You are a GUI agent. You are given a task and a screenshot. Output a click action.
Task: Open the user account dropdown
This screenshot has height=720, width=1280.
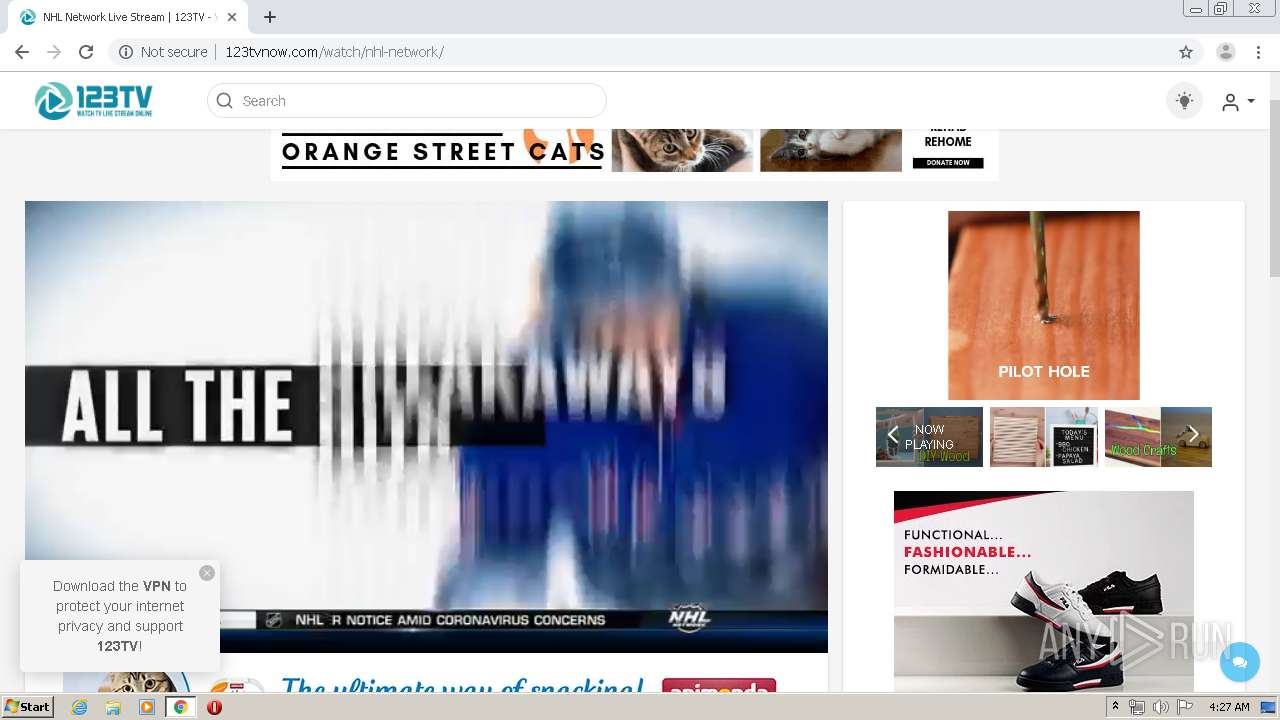(x=1238, y=102)
